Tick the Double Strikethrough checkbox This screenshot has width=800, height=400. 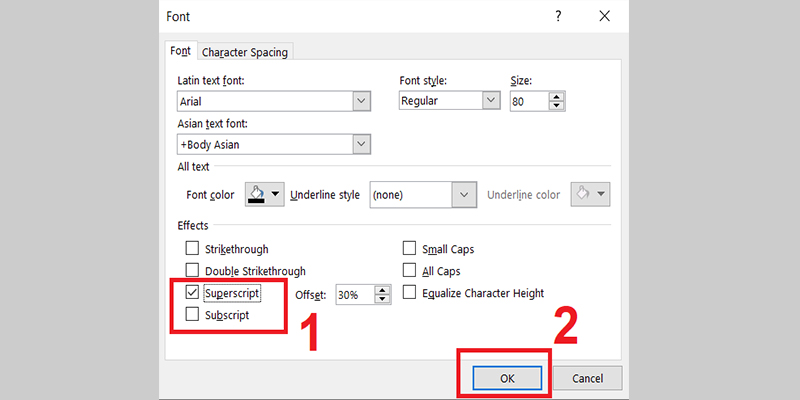(x=192, y=271)
